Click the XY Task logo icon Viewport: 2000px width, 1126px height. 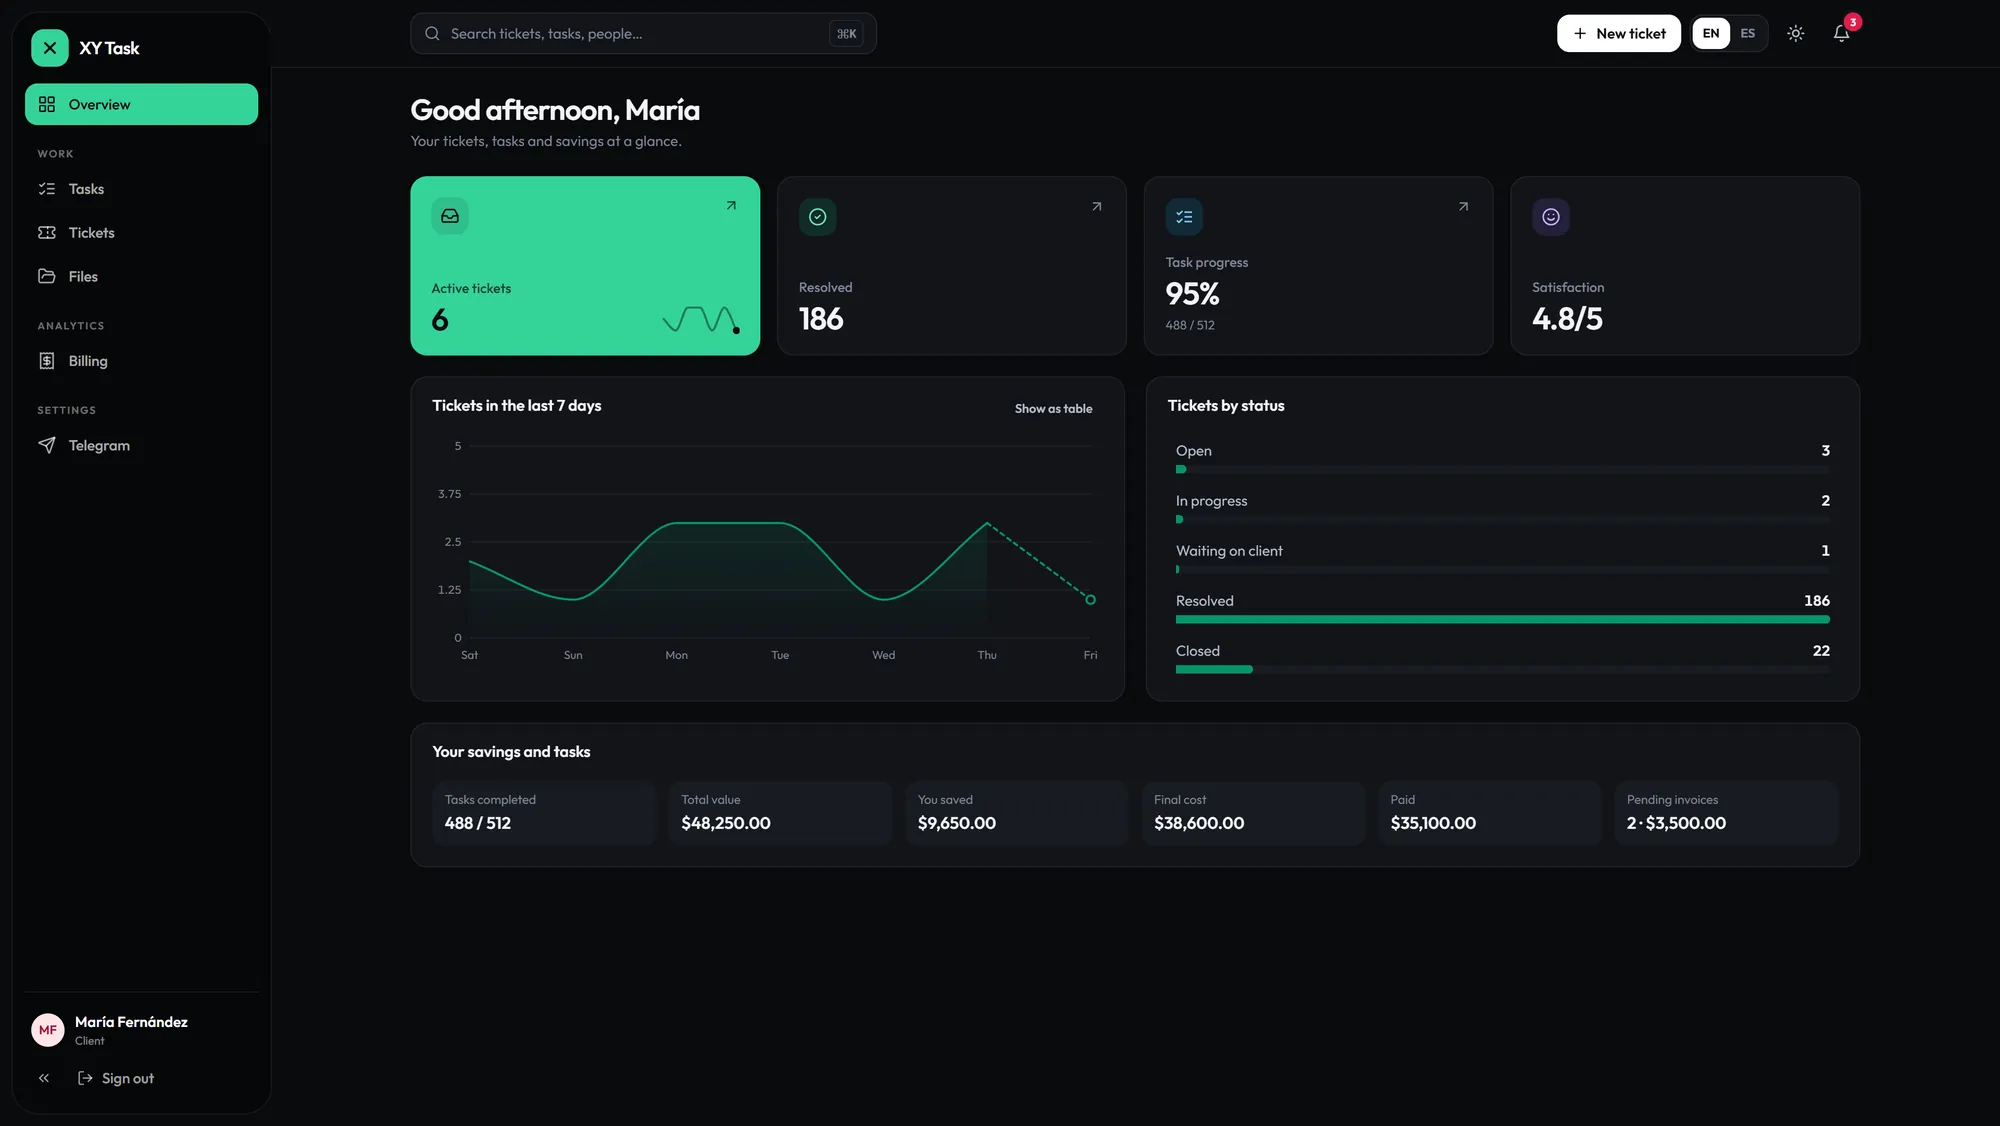point(49,48)
